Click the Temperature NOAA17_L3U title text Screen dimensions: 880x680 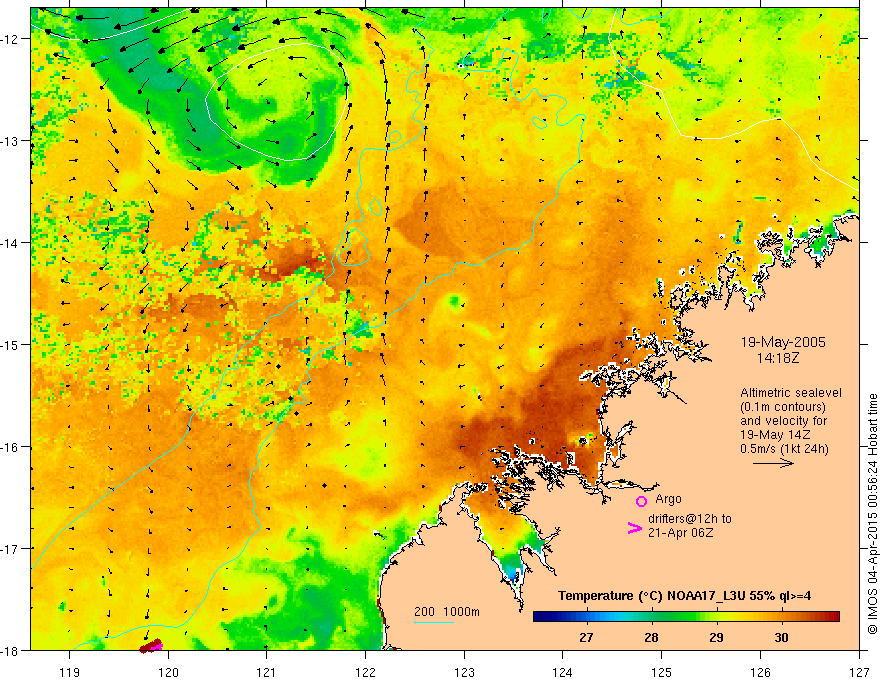[x=684, y=596]
